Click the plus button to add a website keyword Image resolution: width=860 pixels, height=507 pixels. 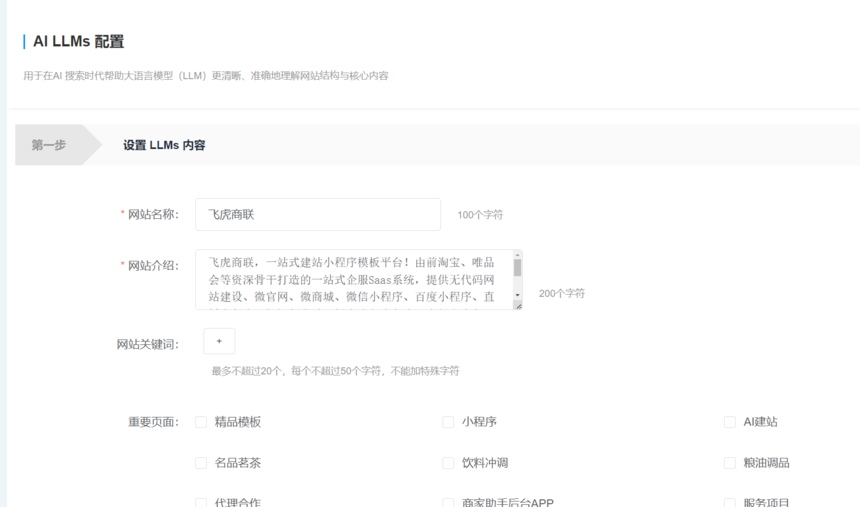coord(219,341)
